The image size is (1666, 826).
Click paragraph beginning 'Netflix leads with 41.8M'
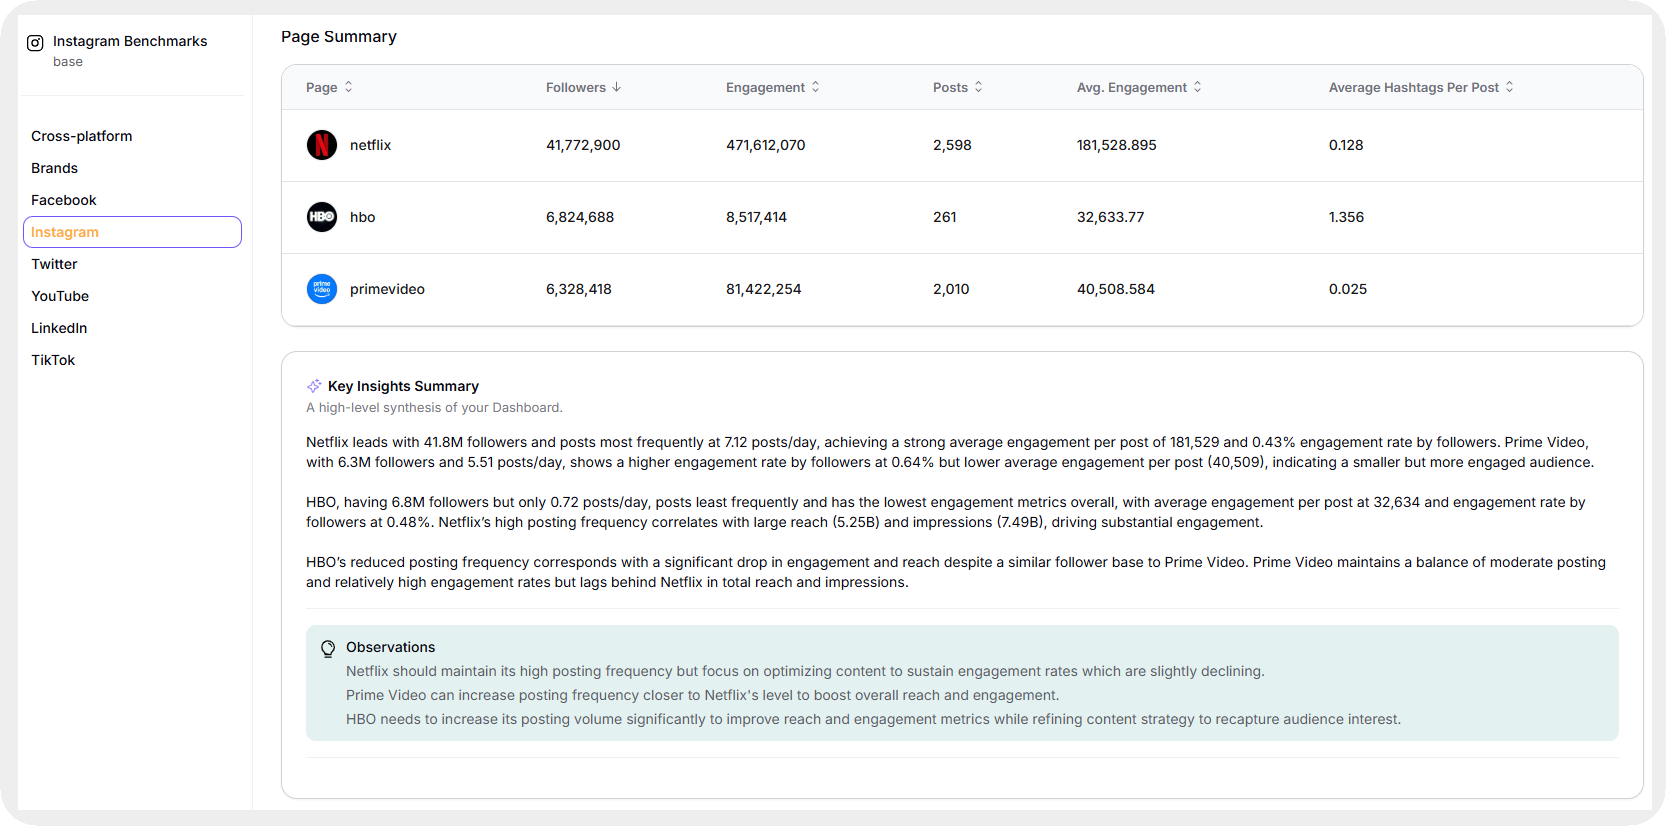[x=950, y=452]
